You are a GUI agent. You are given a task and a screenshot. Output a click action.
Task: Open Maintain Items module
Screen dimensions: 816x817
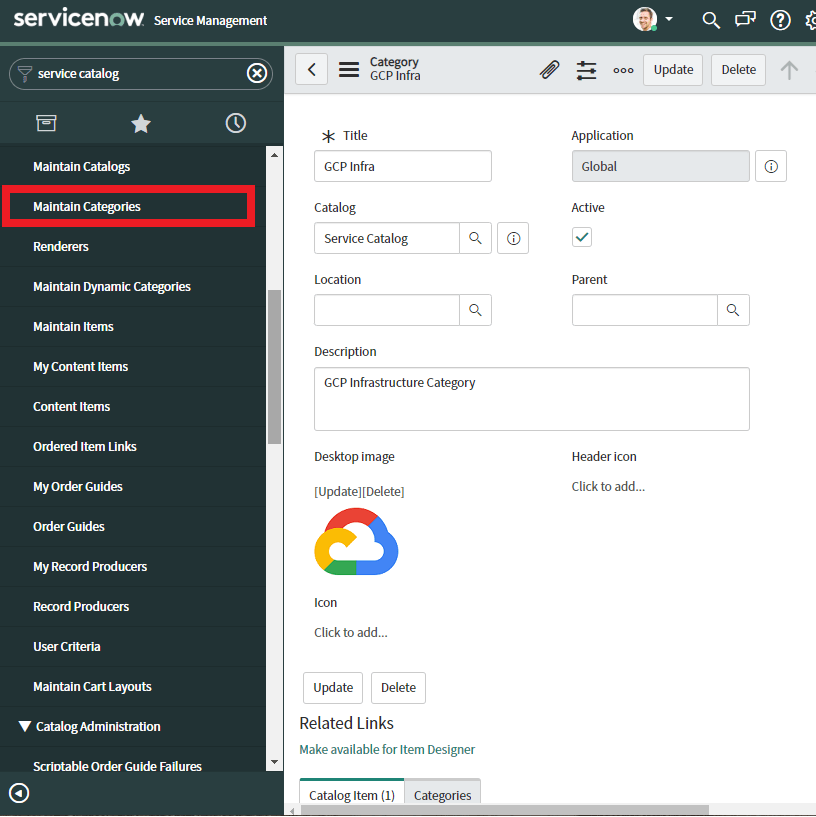click(x=73, y=327)
